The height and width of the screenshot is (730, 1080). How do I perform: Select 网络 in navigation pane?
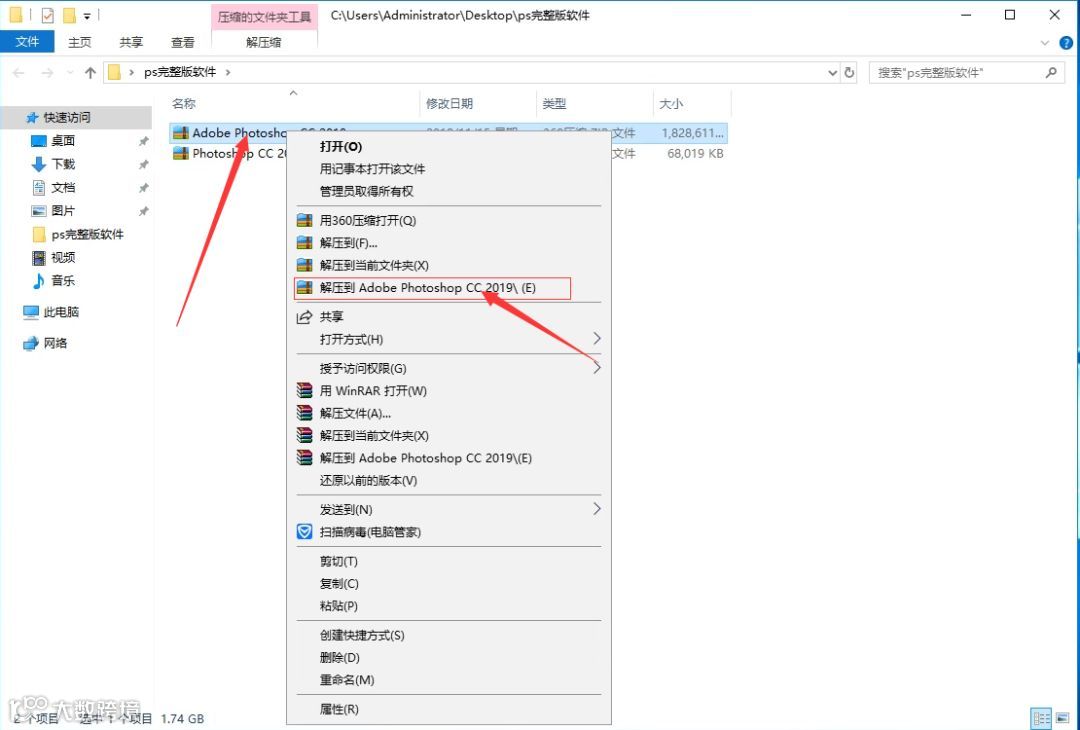55,343
